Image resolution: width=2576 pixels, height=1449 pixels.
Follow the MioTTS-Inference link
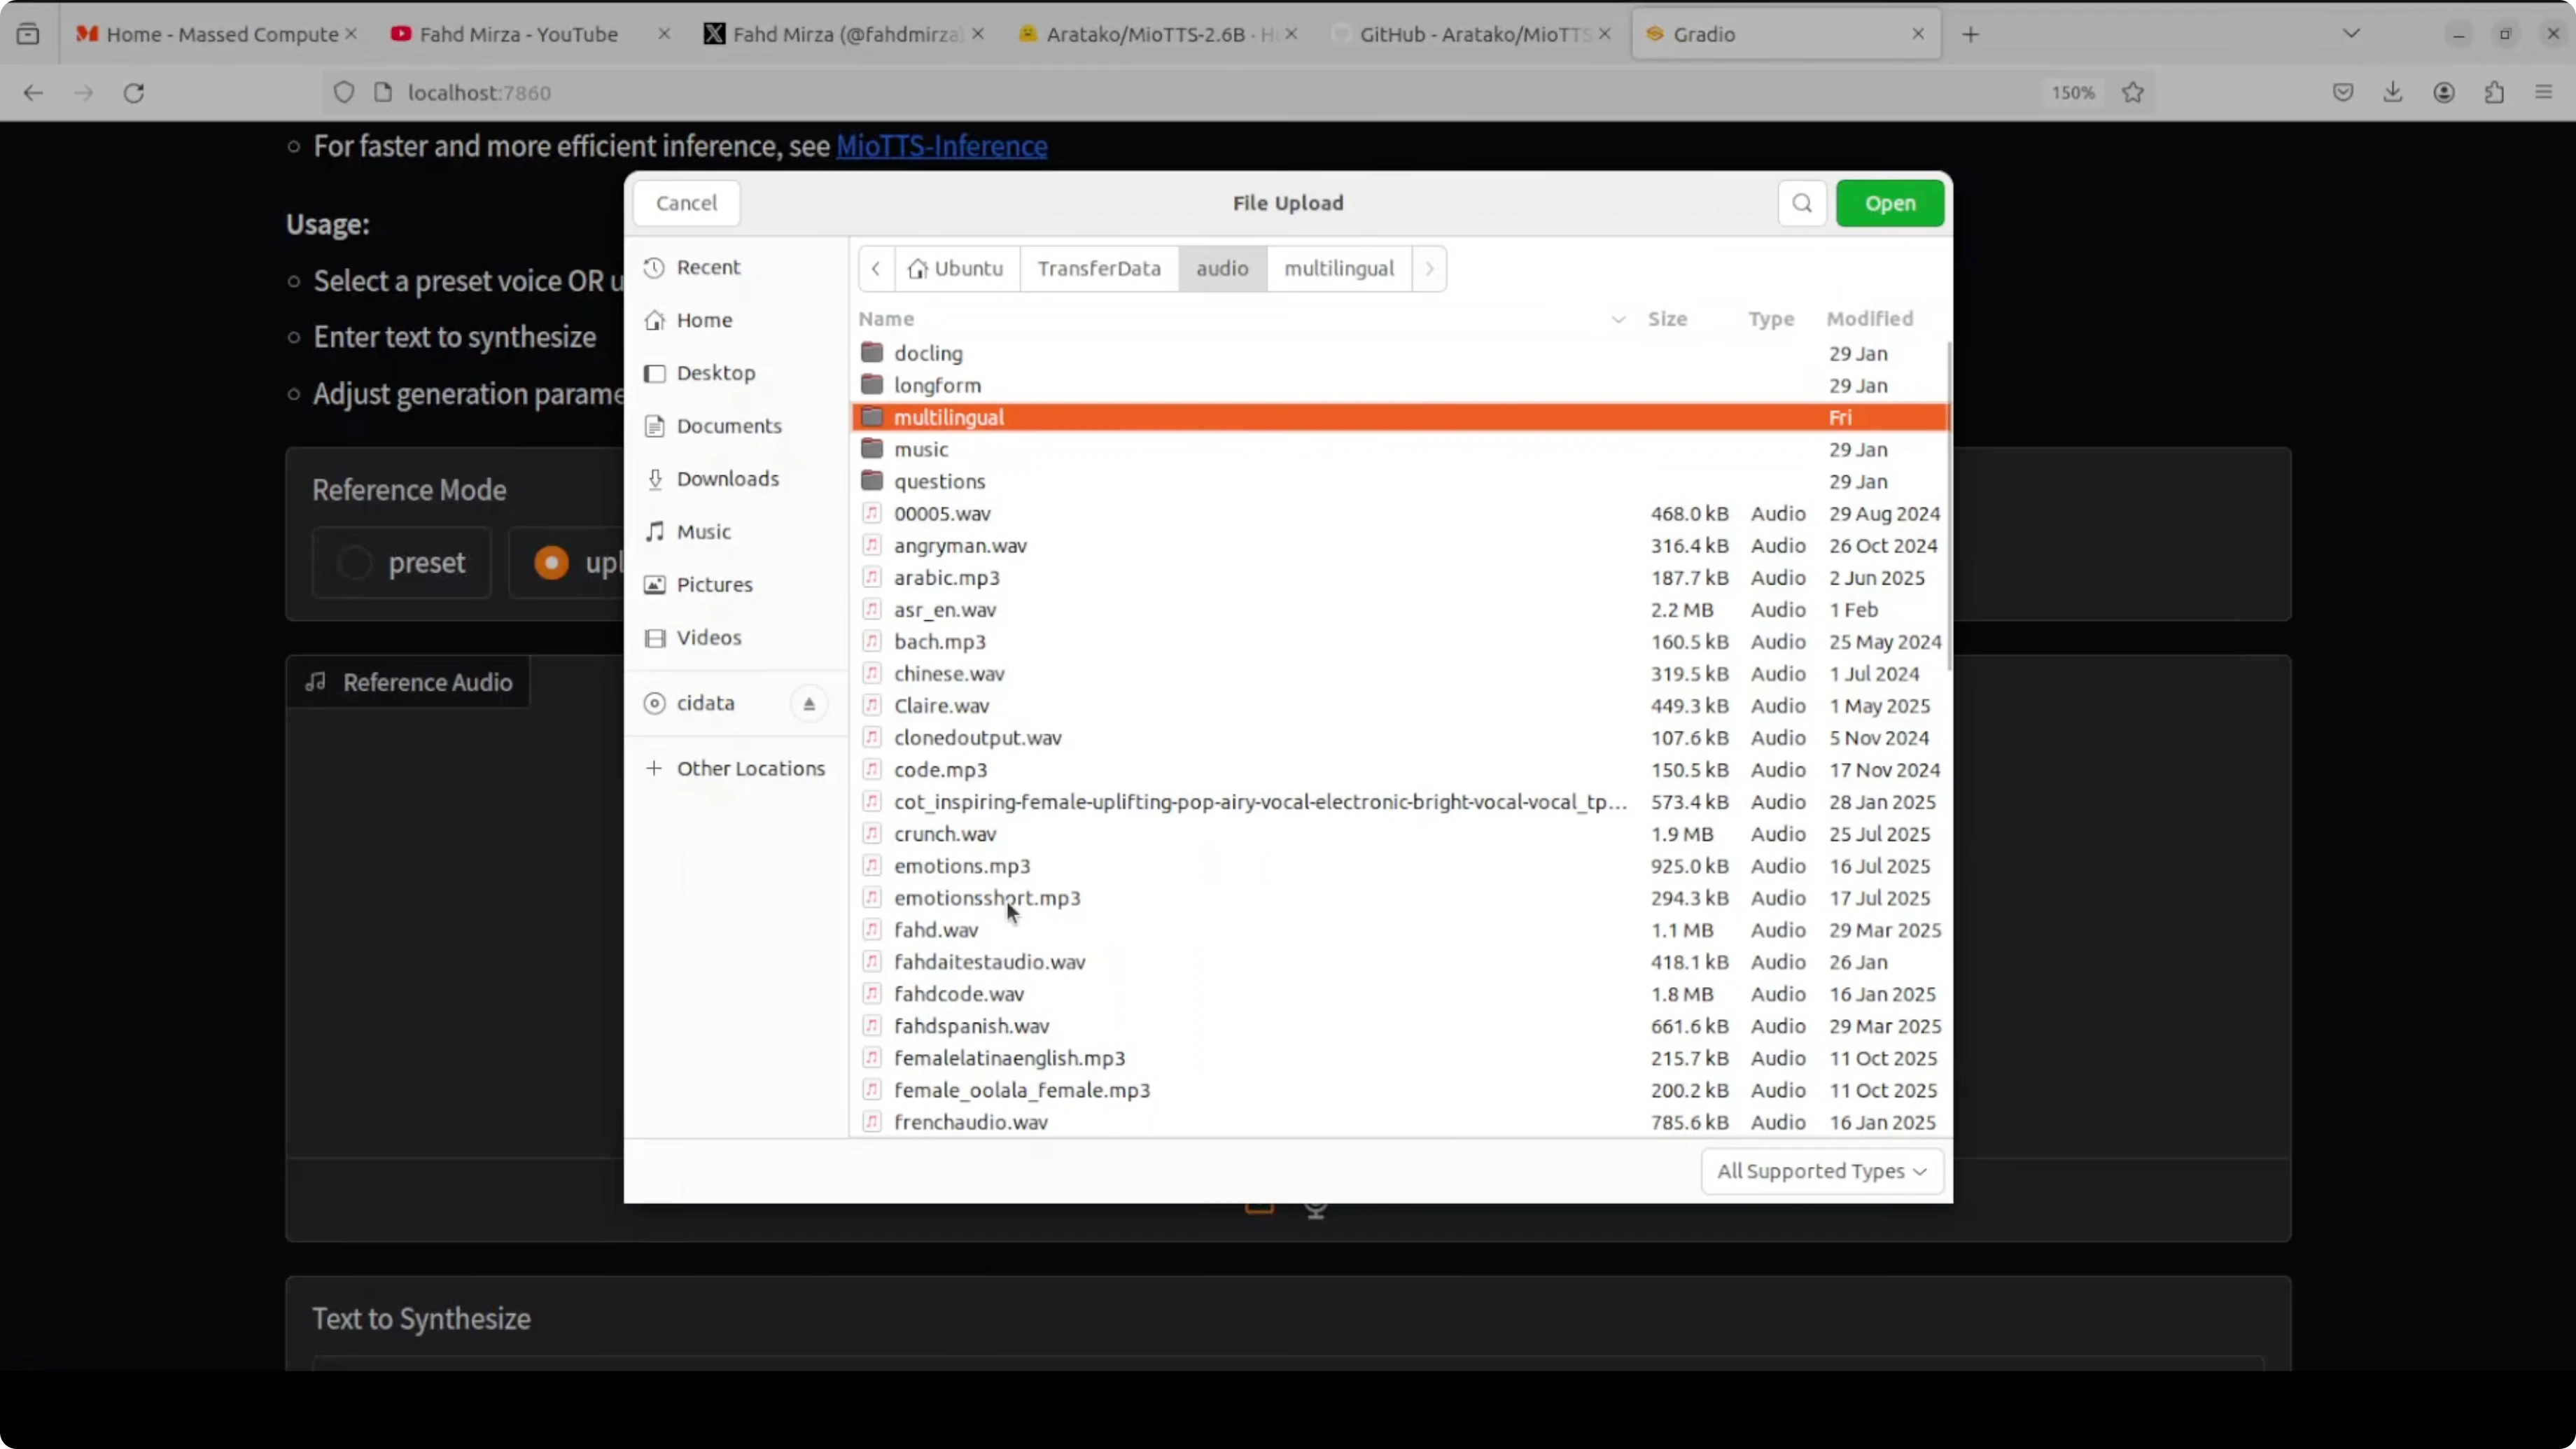coord(941,146)
